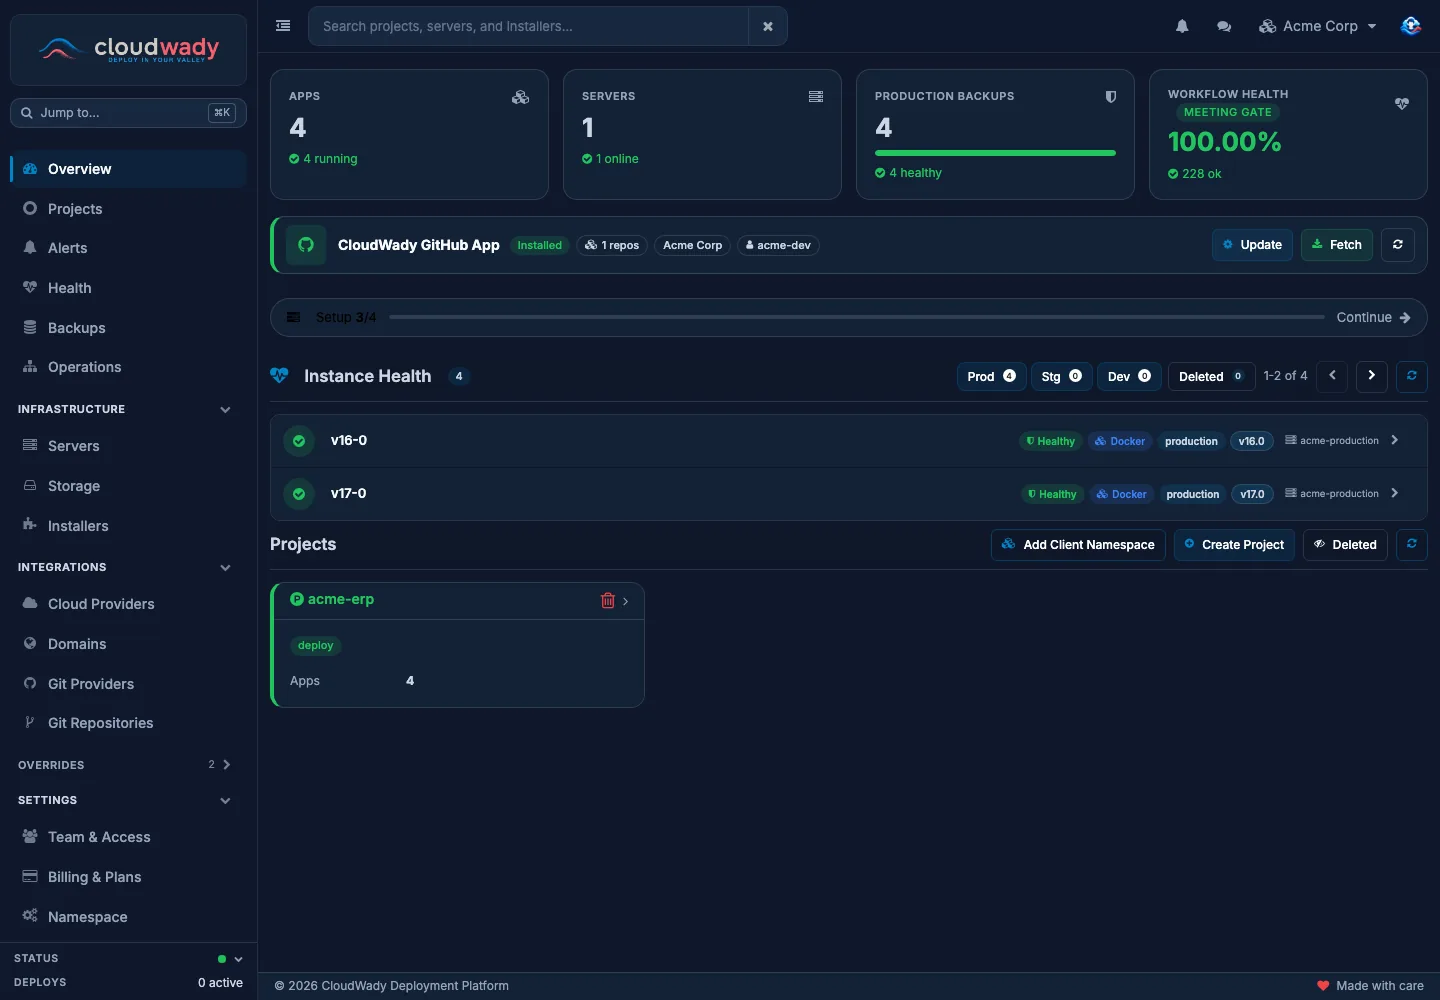Show Deleted instances filter
Viewport: 1440px width, 1000px height.
click(1211, 376)
